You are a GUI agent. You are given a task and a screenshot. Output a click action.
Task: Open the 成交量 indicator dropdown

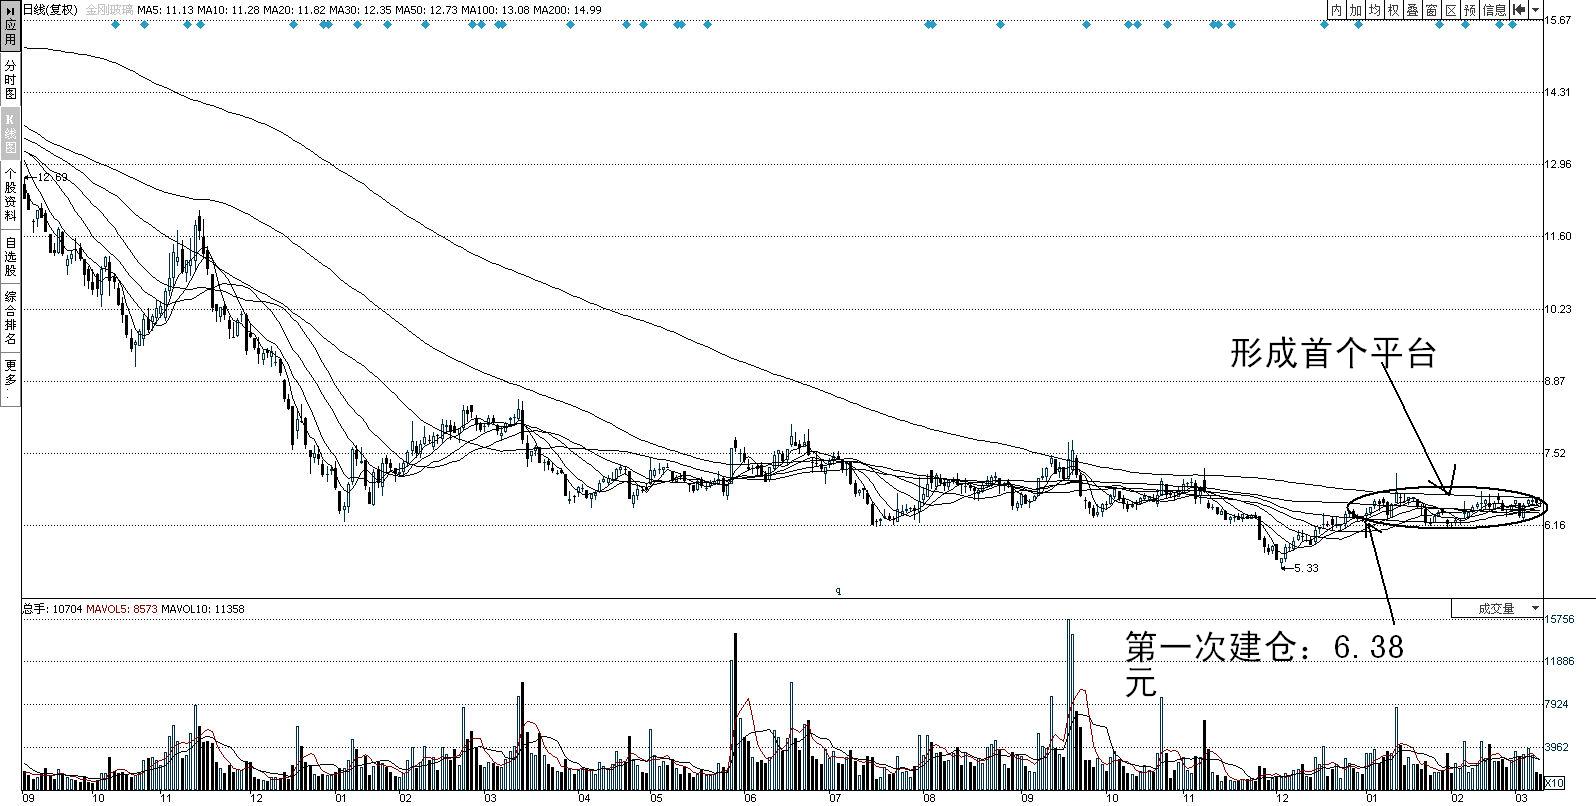point(1497,608)
